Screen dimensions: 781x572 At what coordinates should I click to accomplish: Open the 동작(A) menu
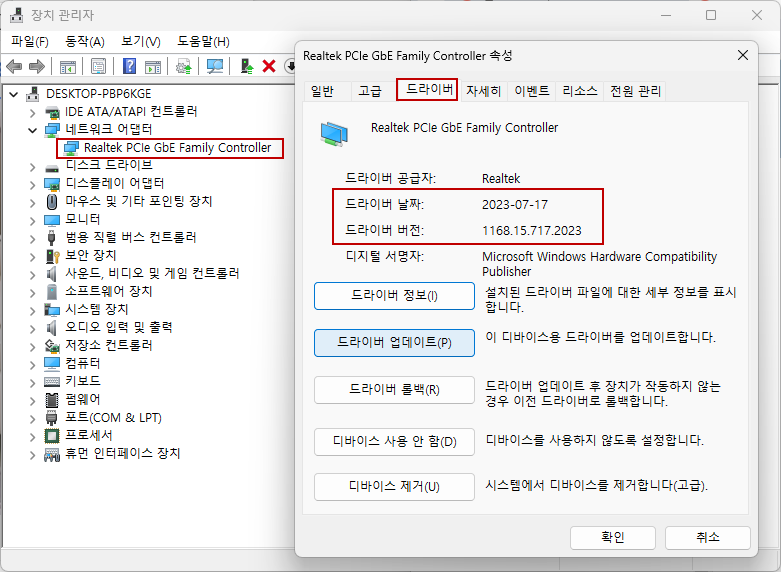85,41
